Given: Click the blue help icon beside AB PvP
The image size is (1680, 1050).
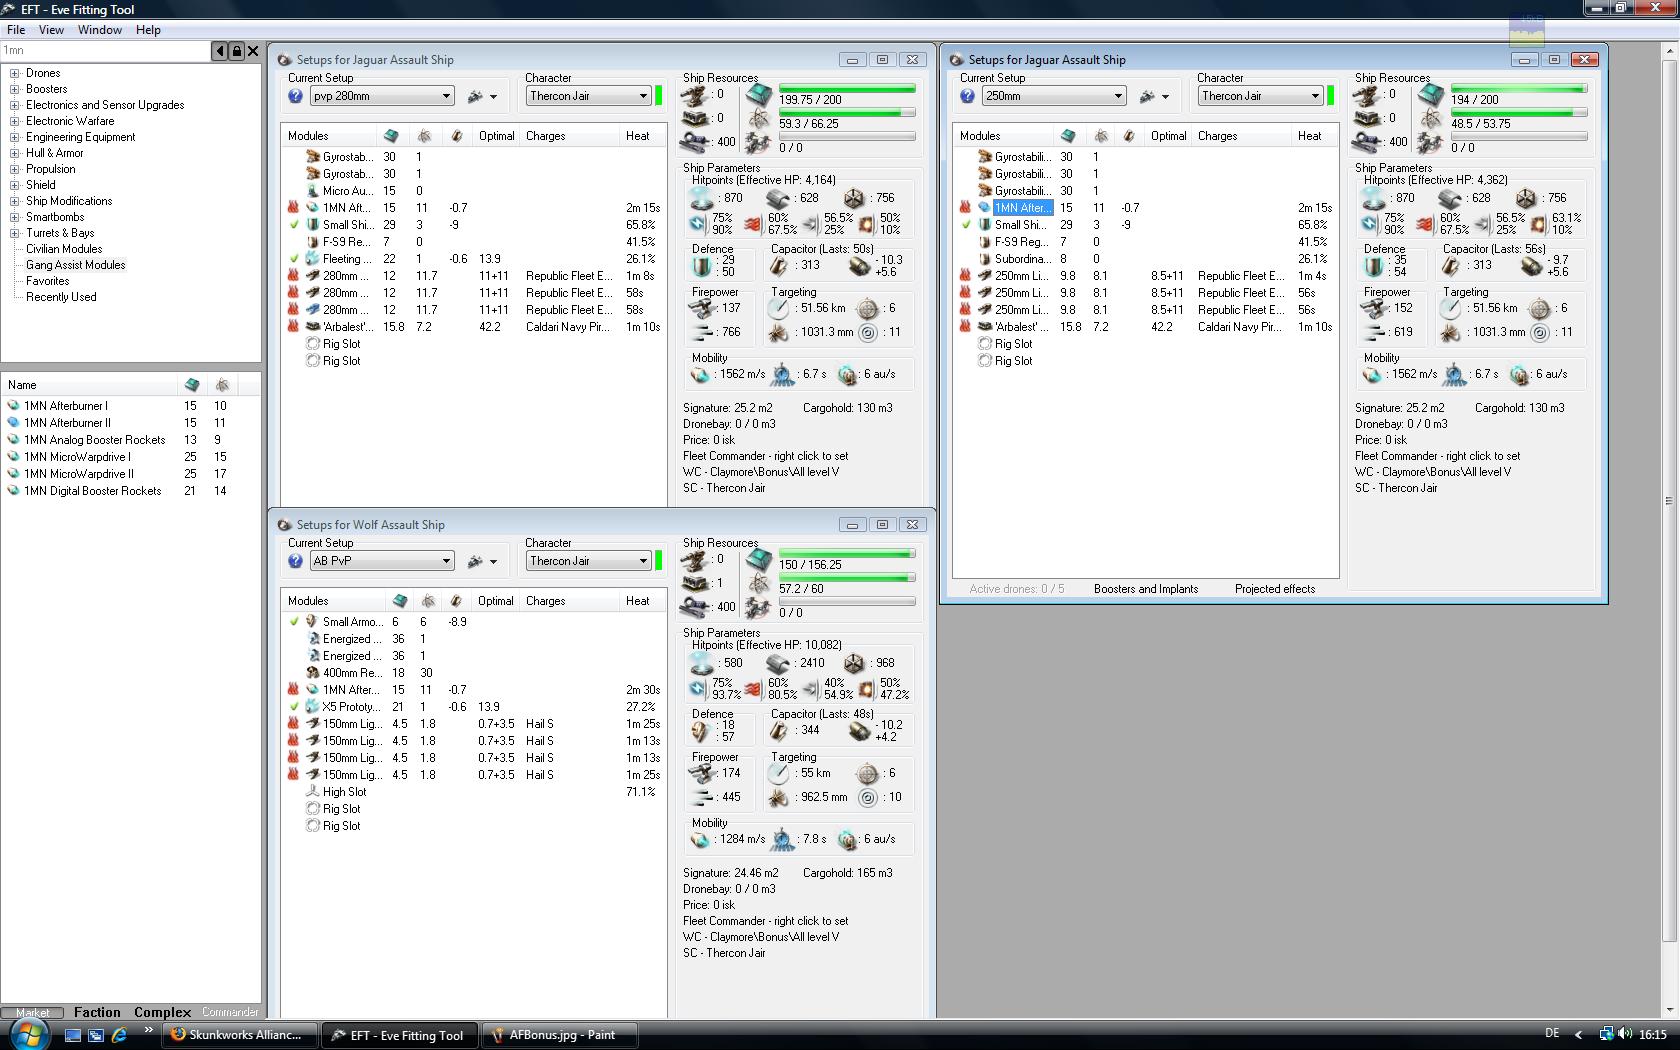Looking at the screenshot, I should coord(295,561).
